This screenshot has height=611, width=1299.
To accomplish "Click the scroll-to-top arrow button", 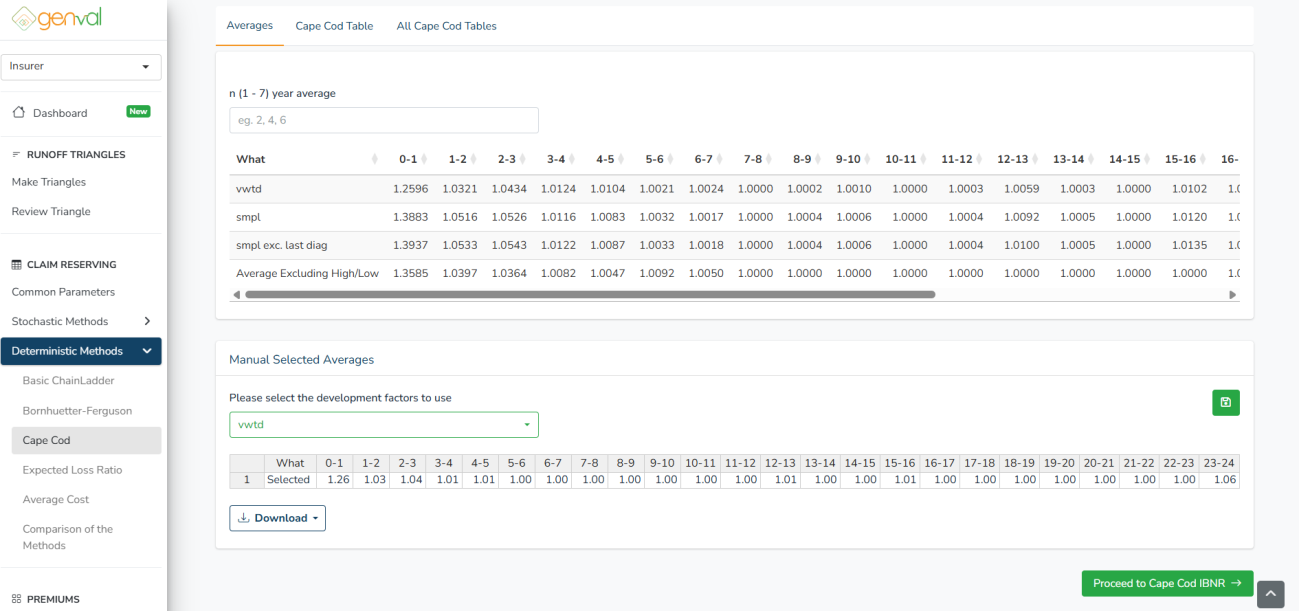I will click(x=1270, y=594).
